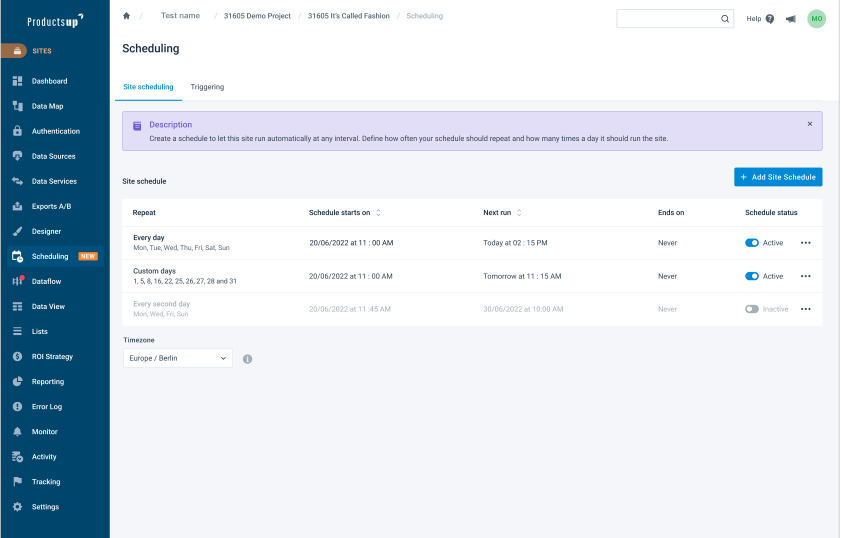The width and height of the screenshot is (841, 538).
Task: Open announcements via megaphone icon
Action: point(791,19)
